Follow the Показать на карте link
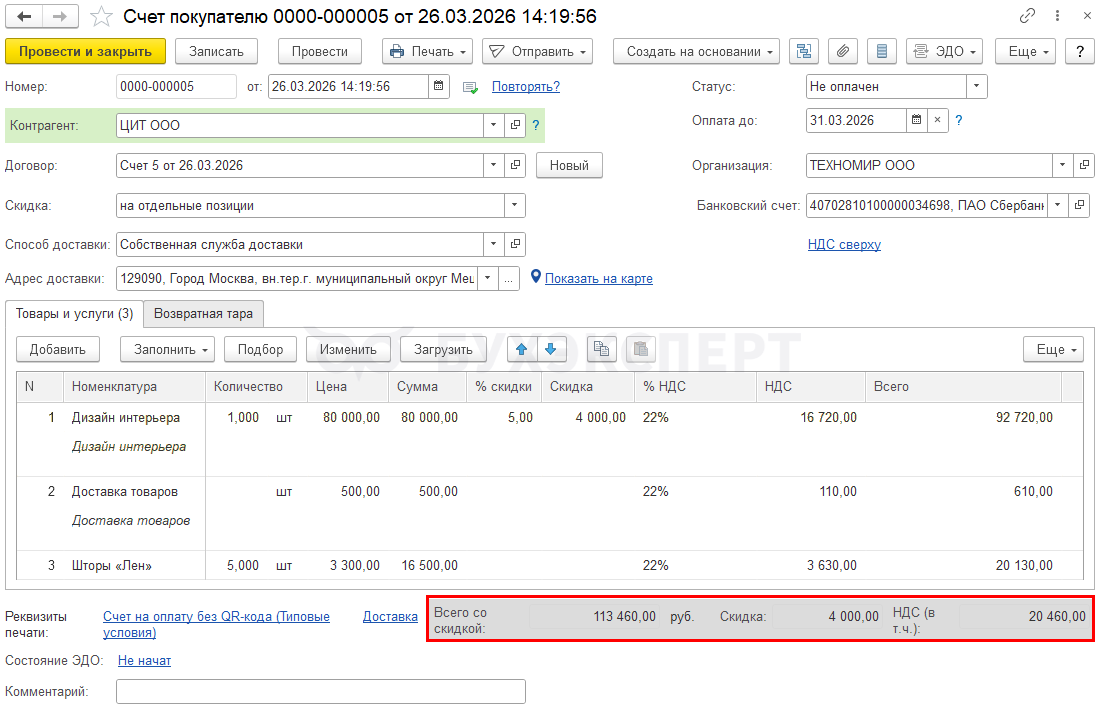Image resolution: width=1105 pixels, height=709 pixels. [x=598, y=278]
